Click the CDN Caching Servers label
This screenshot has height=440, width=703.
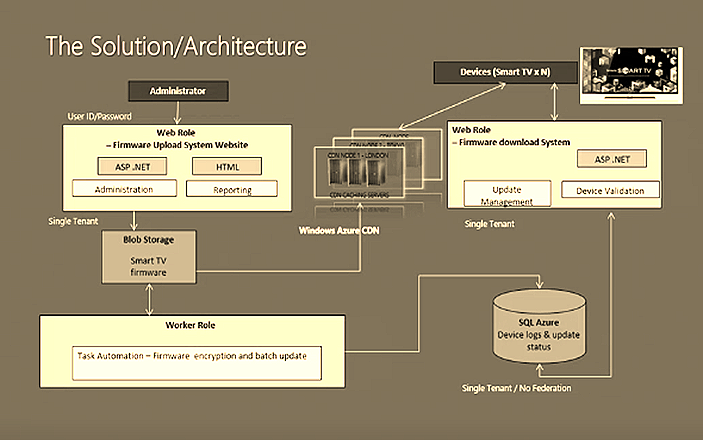tap(359, 195)
